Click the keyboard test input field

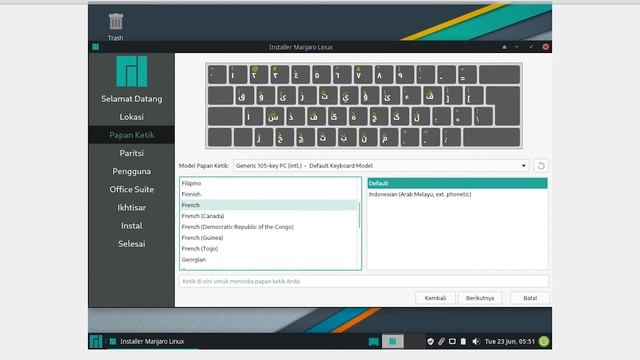tap(364, 281)
